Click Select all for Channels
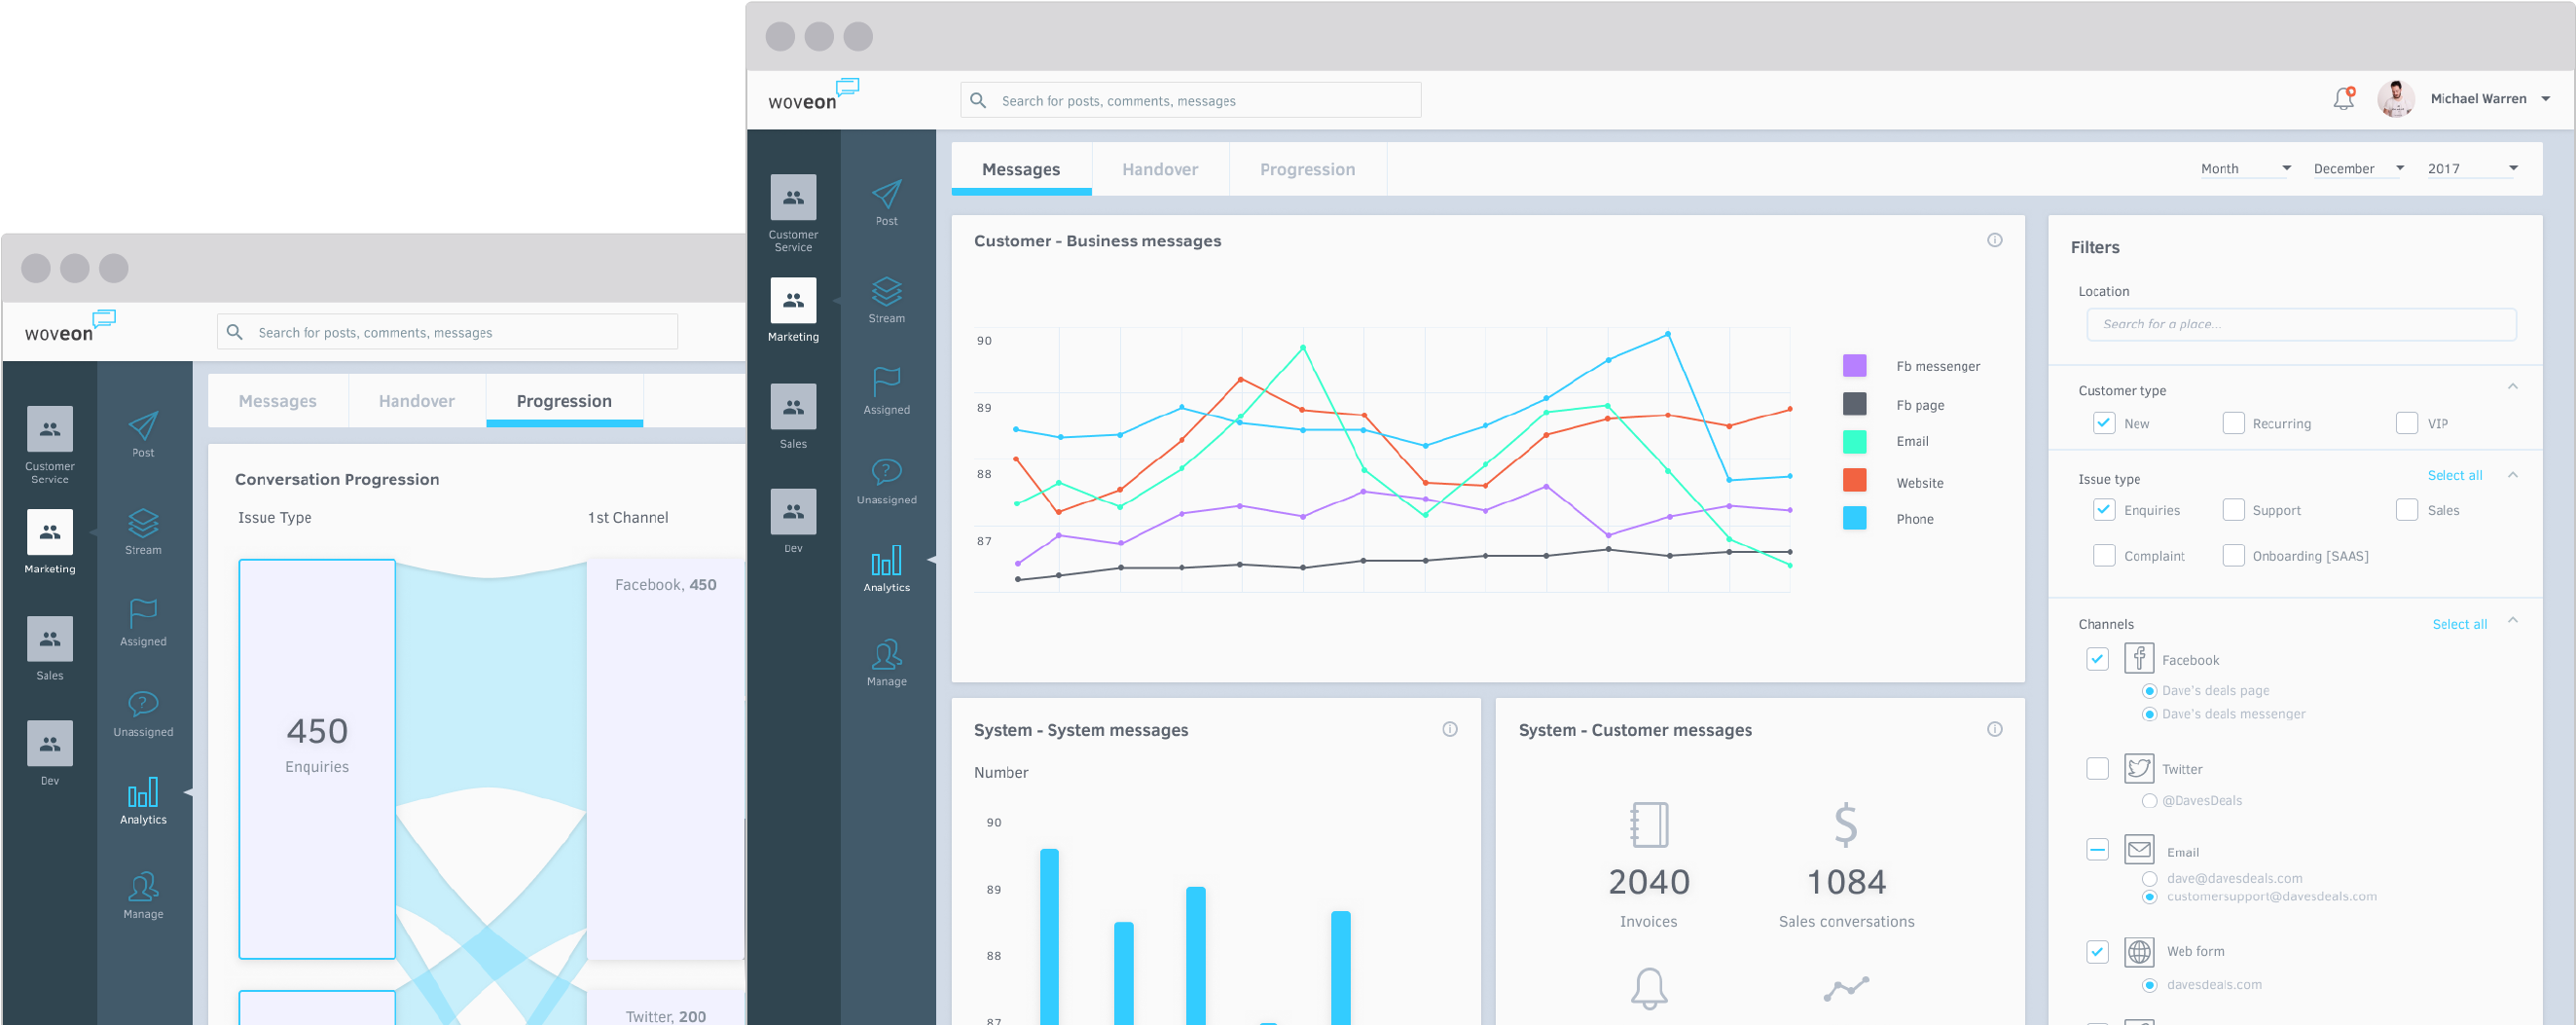Viewport: 2576px width, 1025px height. [x=2461, y=623]
